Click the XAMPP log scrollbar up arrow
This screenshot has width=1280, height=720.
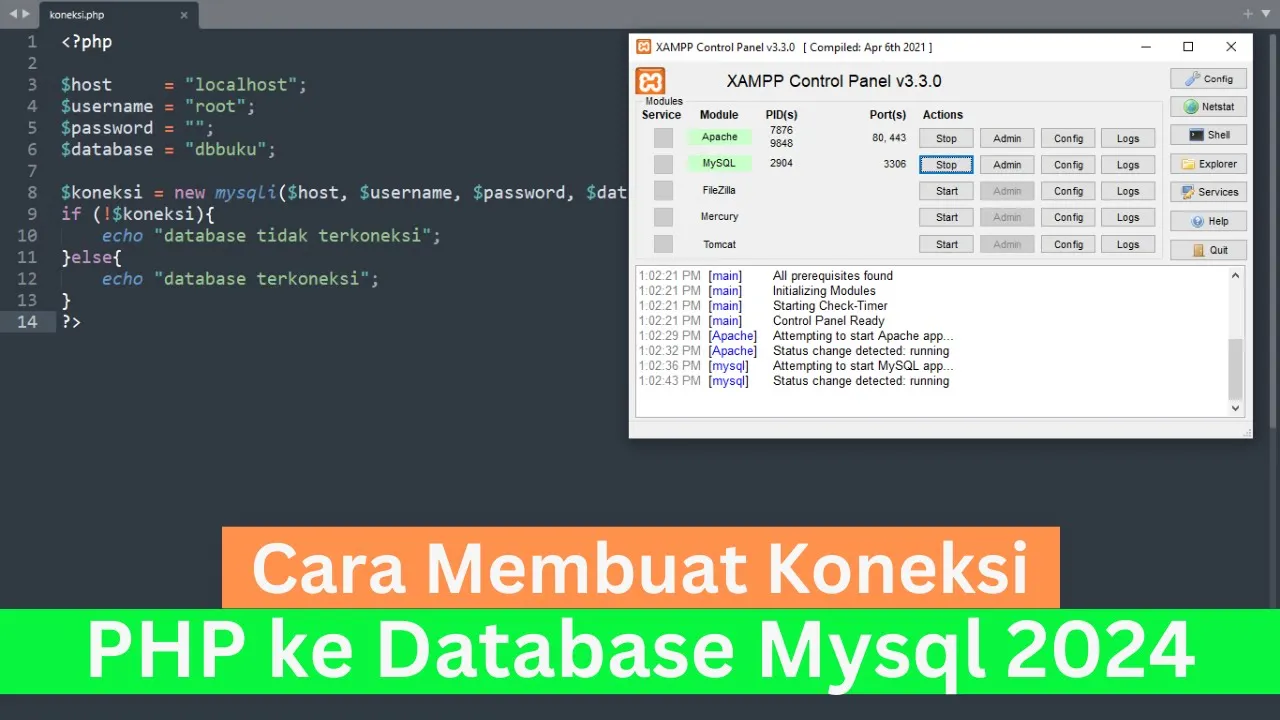point(1235,276)
